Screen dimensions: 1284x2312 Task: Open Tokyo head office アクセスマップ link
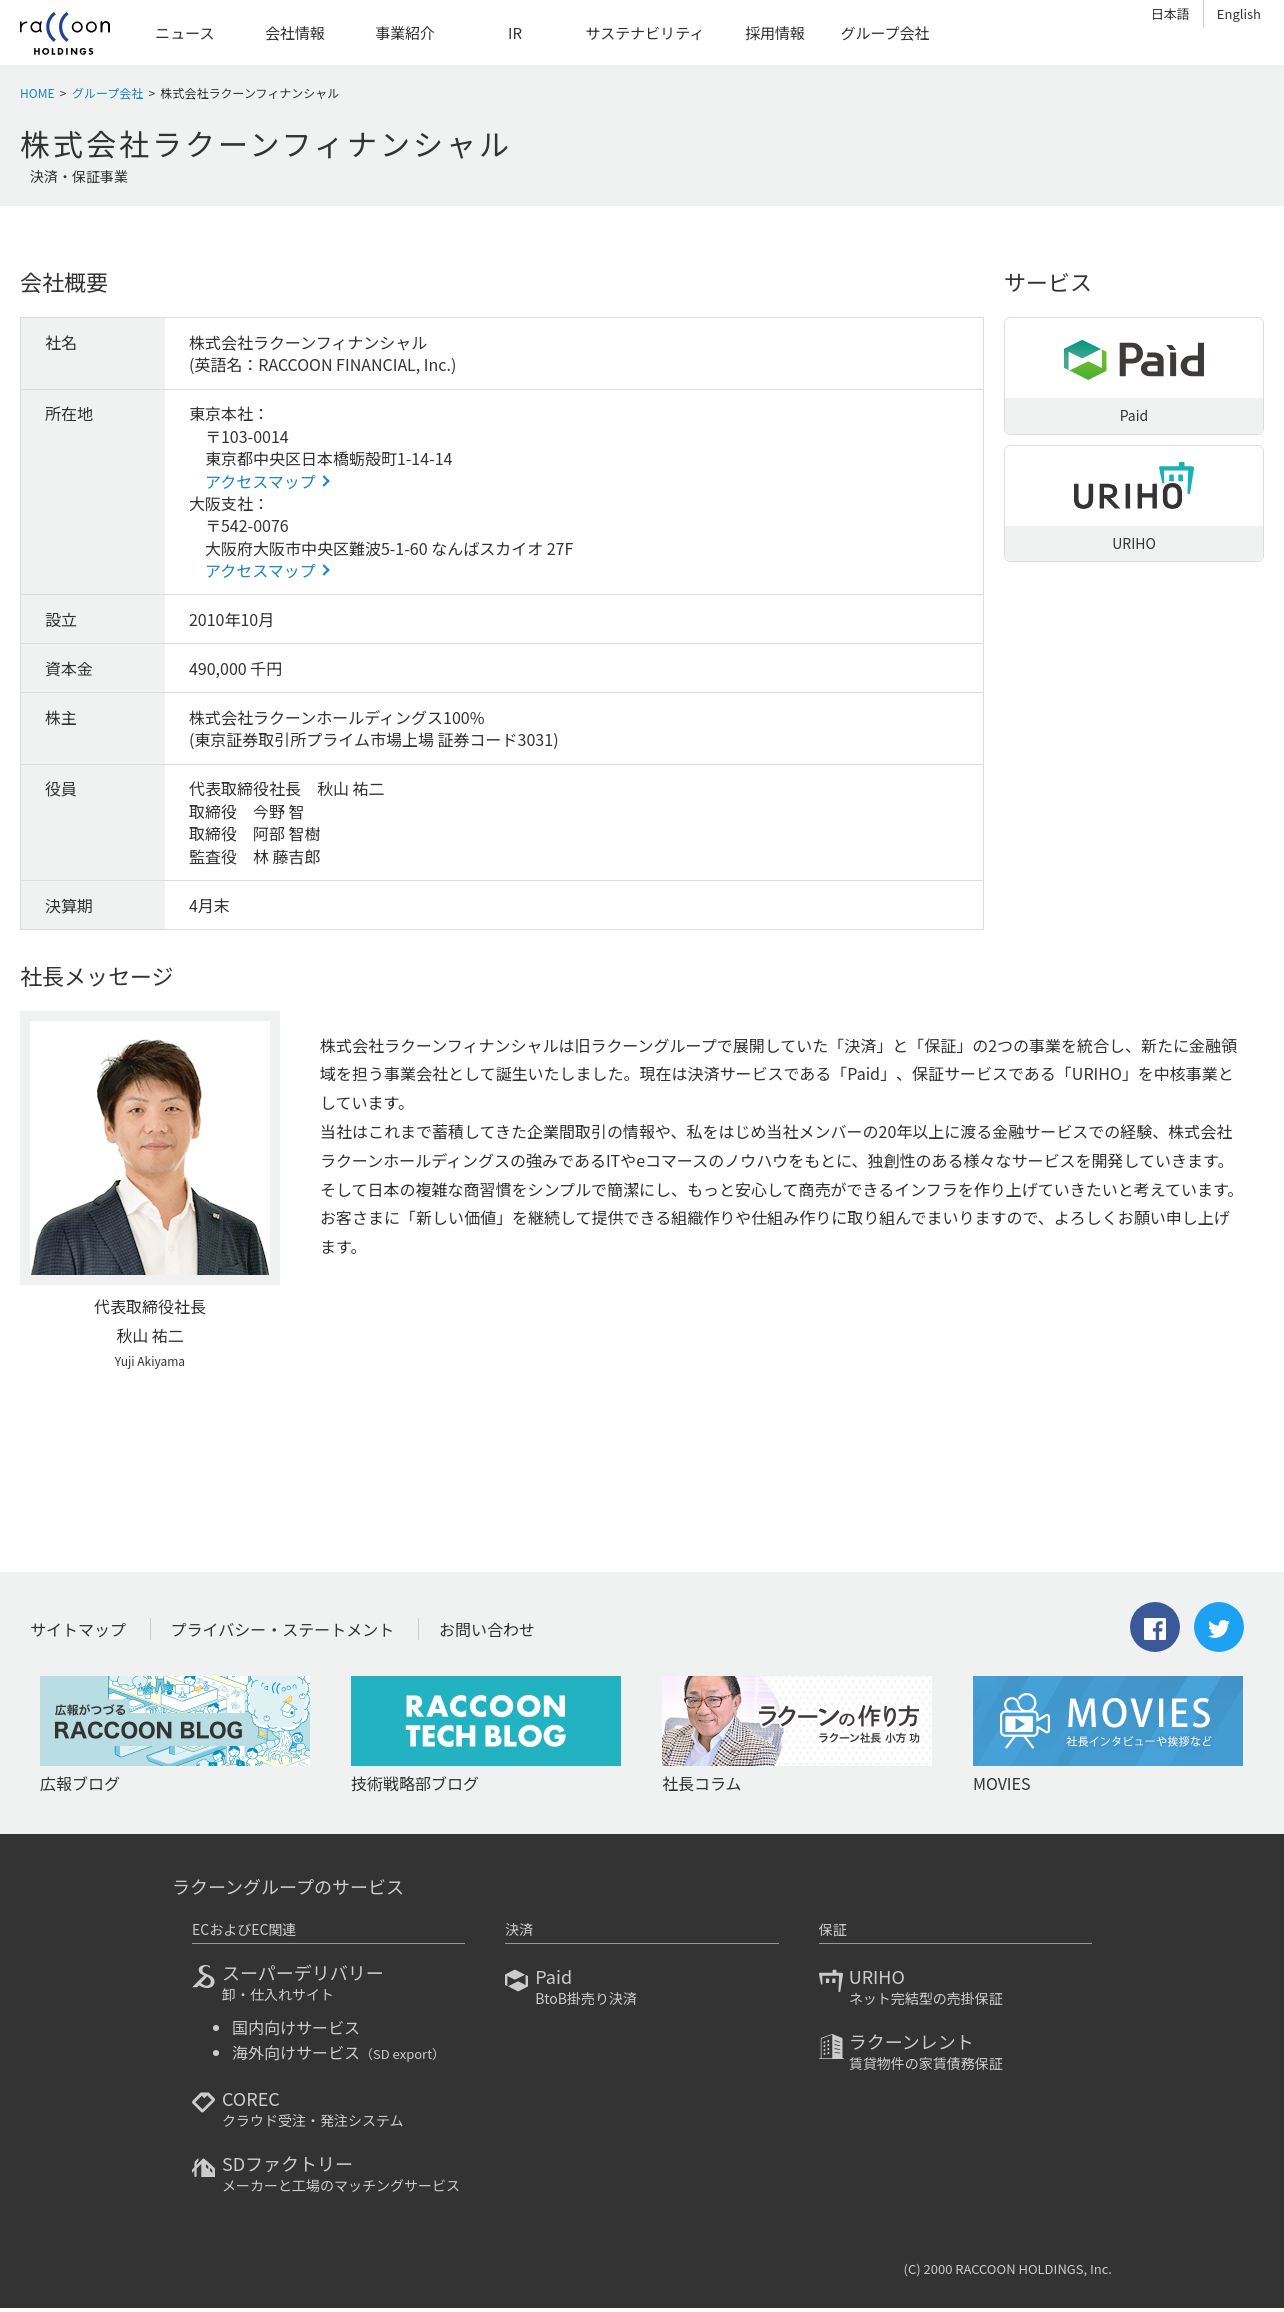pos(267,481)
